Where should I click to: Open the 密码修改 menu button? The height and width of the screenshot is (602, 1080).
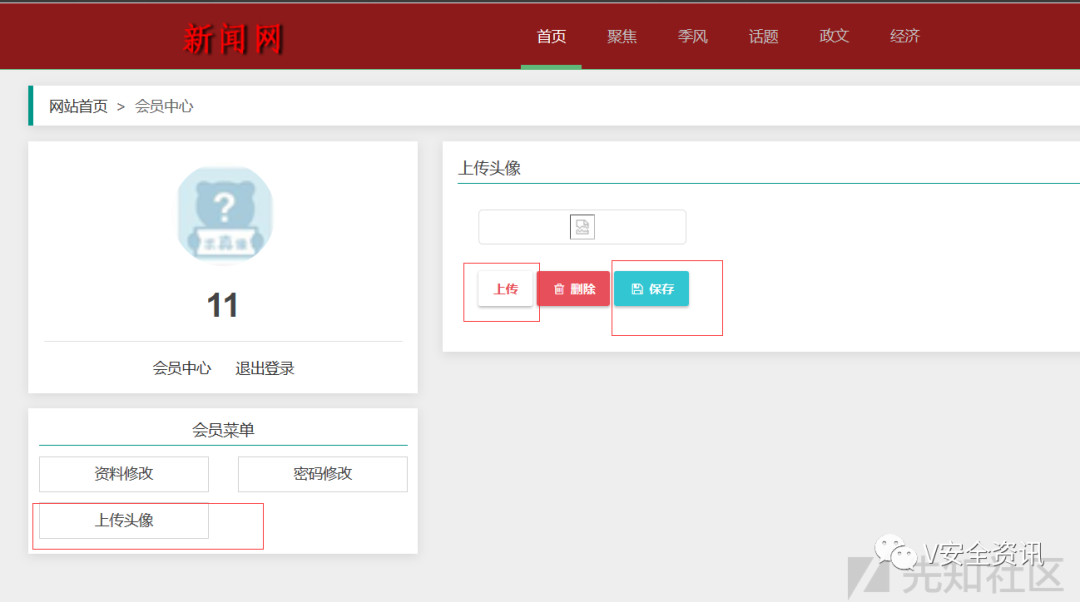tap(322, 474)
